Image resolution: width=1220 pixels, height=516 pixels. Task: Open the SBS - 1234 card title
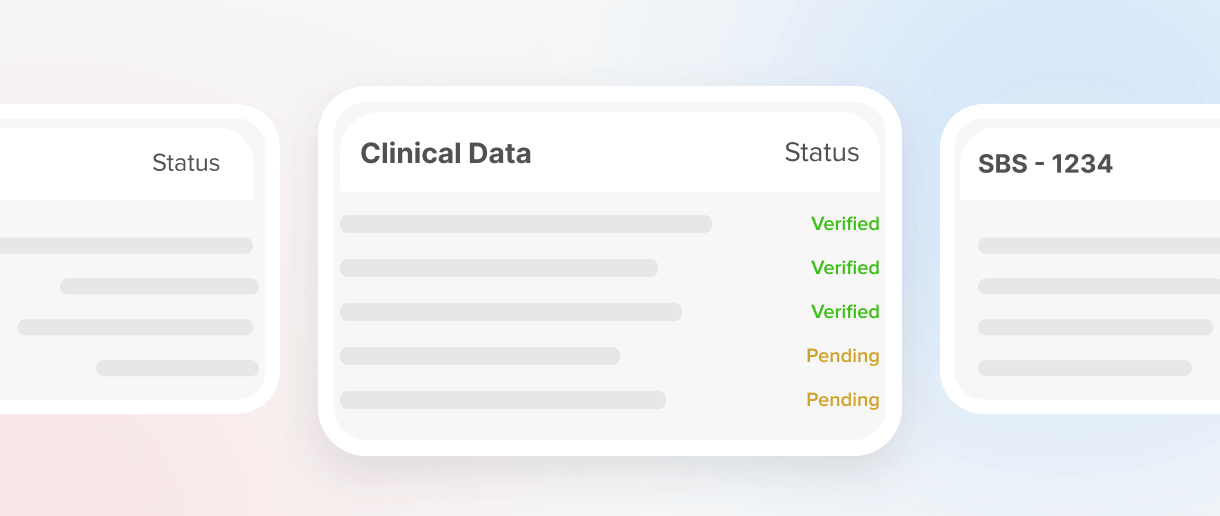pos(1045,165)
